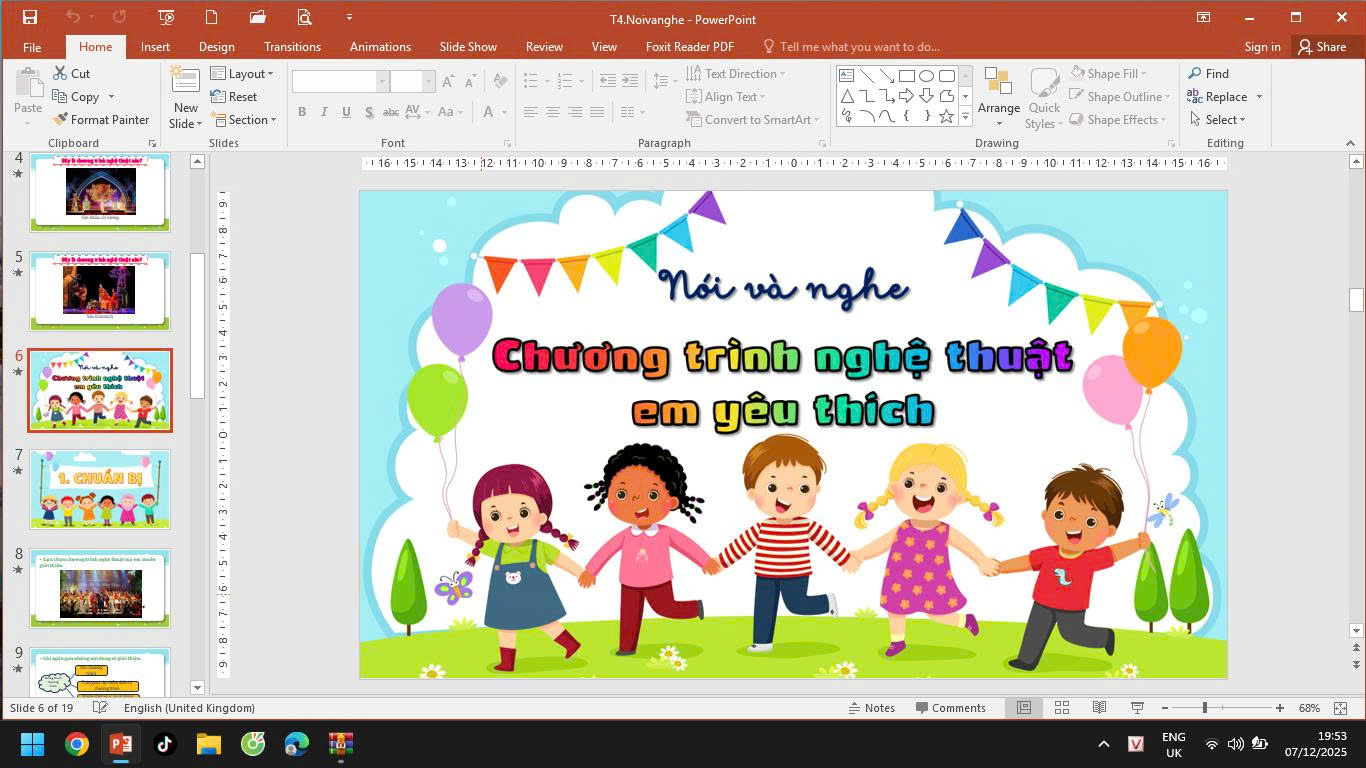Open the Shape Fill dropdown
The width and height of the screenshot is (1366, 768).
(1110, 74)
